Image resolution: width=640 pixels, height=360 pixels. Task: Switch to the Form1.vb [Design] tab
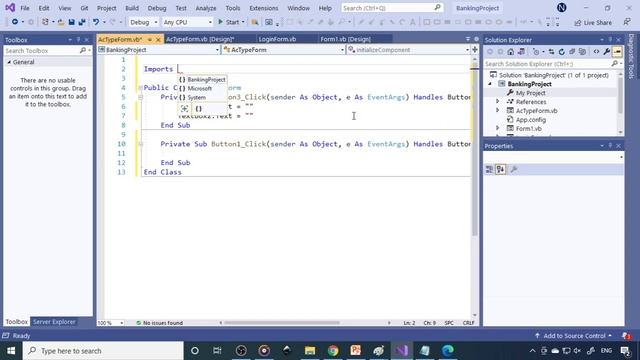pyautogui.click(x=345, y=39)
